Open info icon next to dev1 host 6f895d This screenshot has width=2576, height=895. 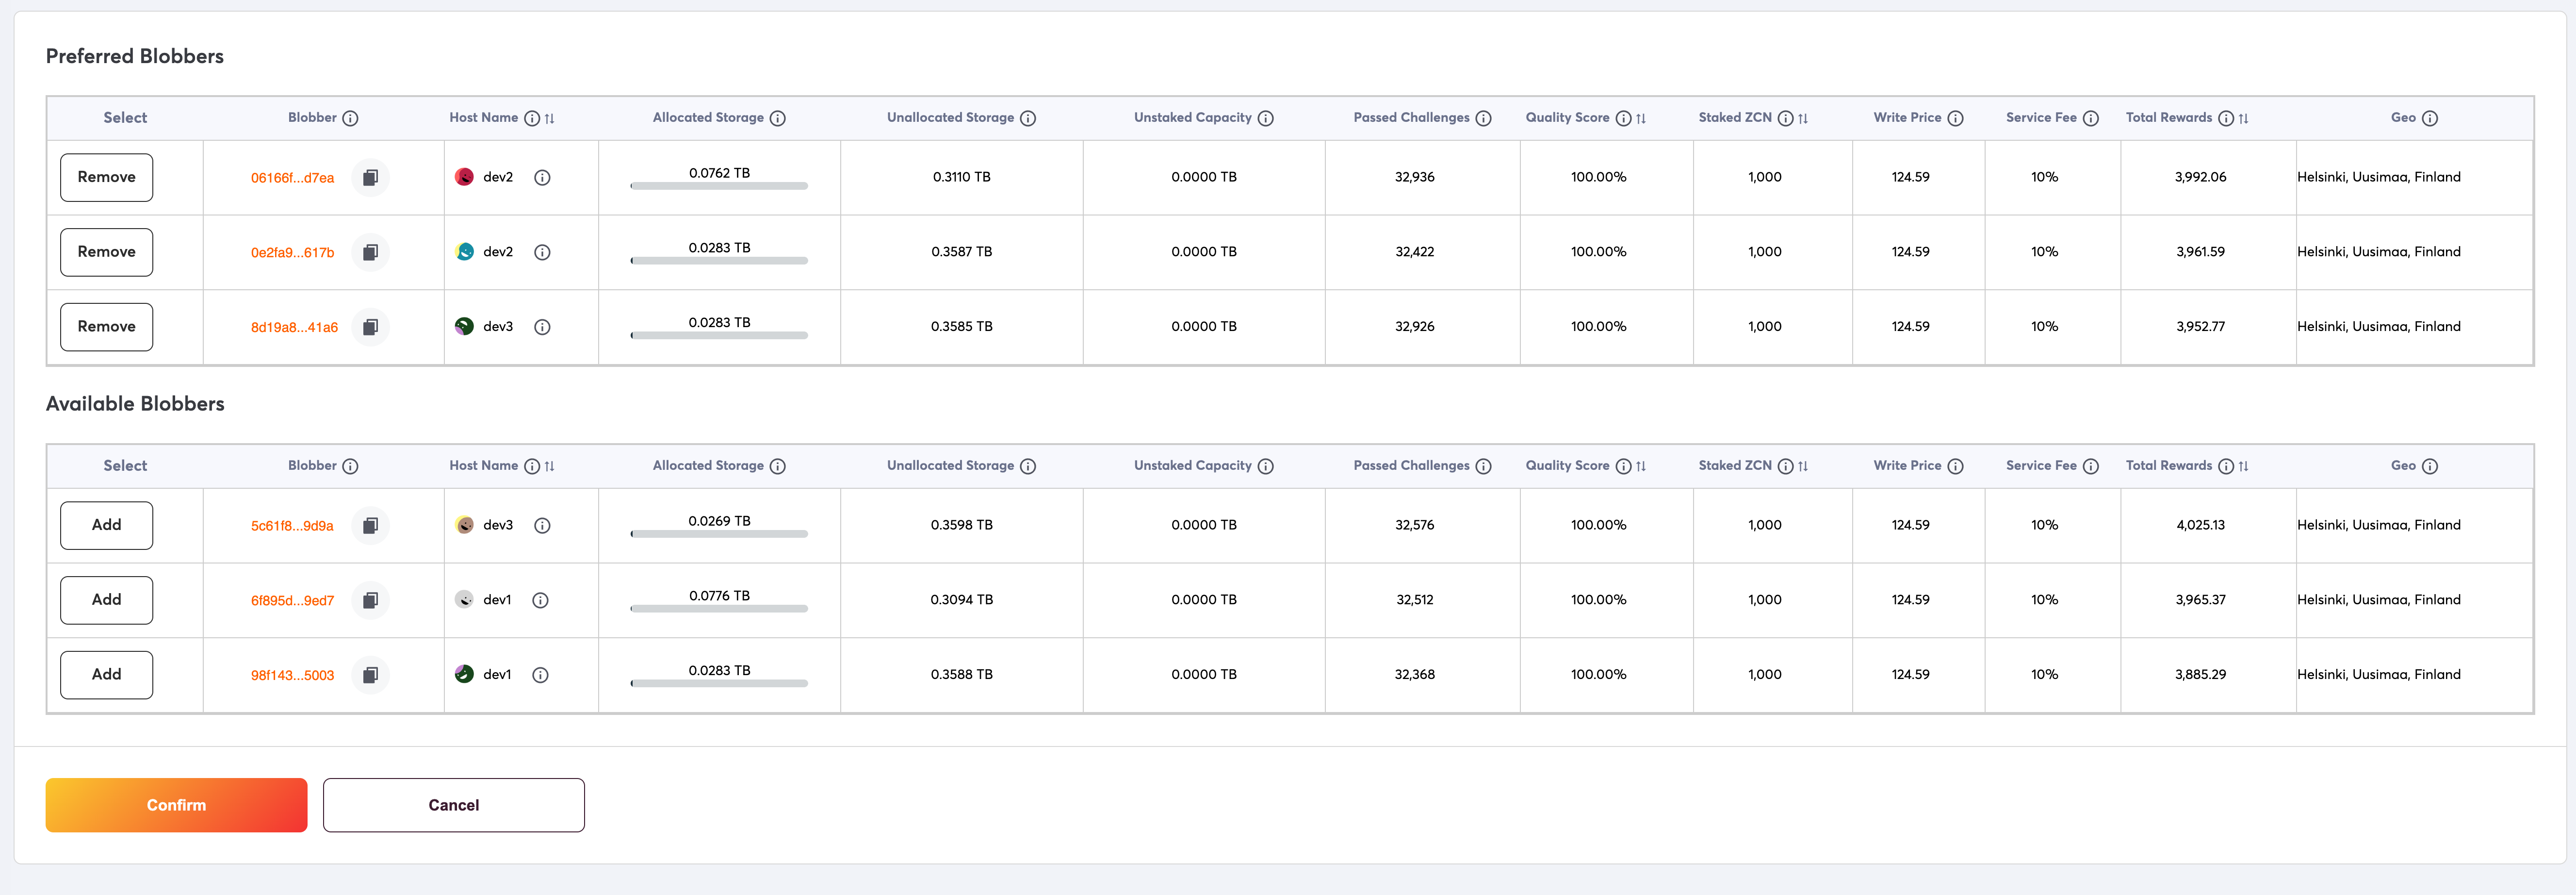(x=540, y=600)
